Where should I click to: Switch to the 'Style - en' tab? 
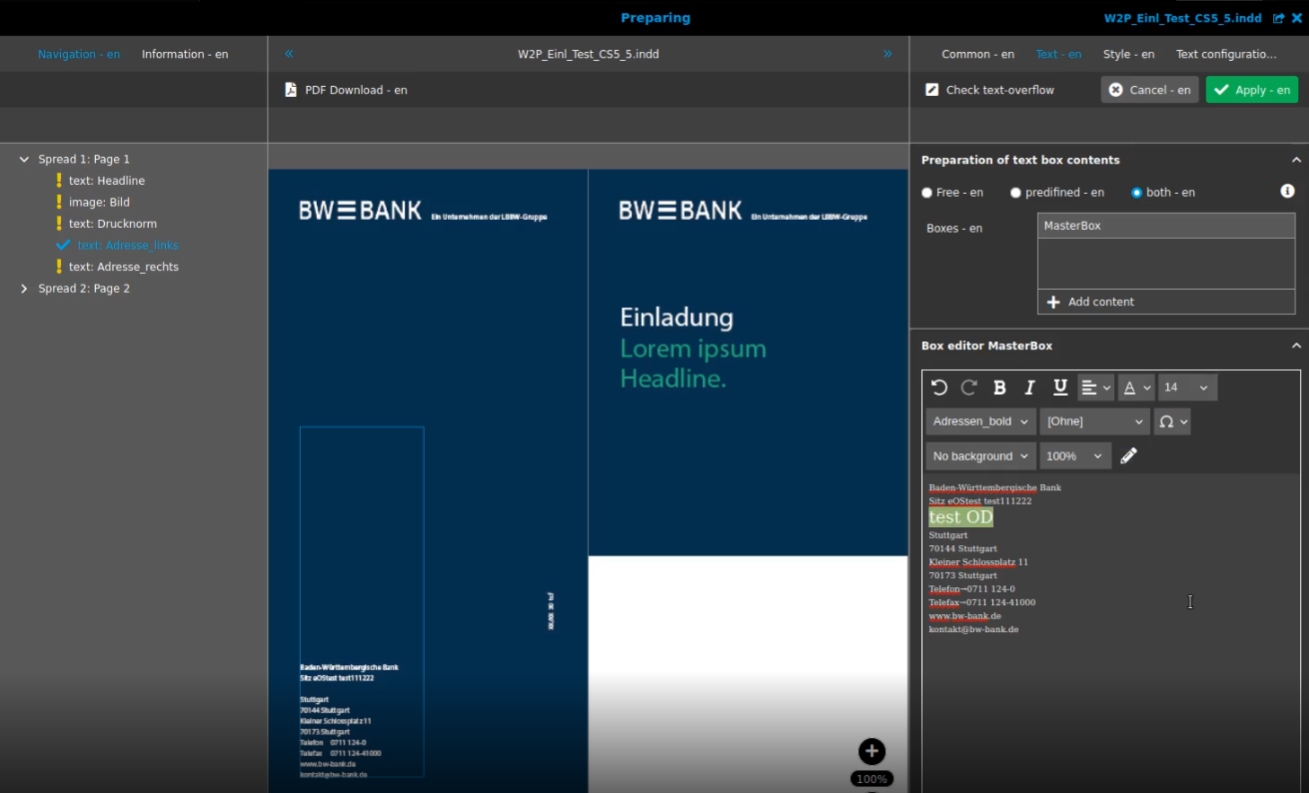[x=1128, y=54]
